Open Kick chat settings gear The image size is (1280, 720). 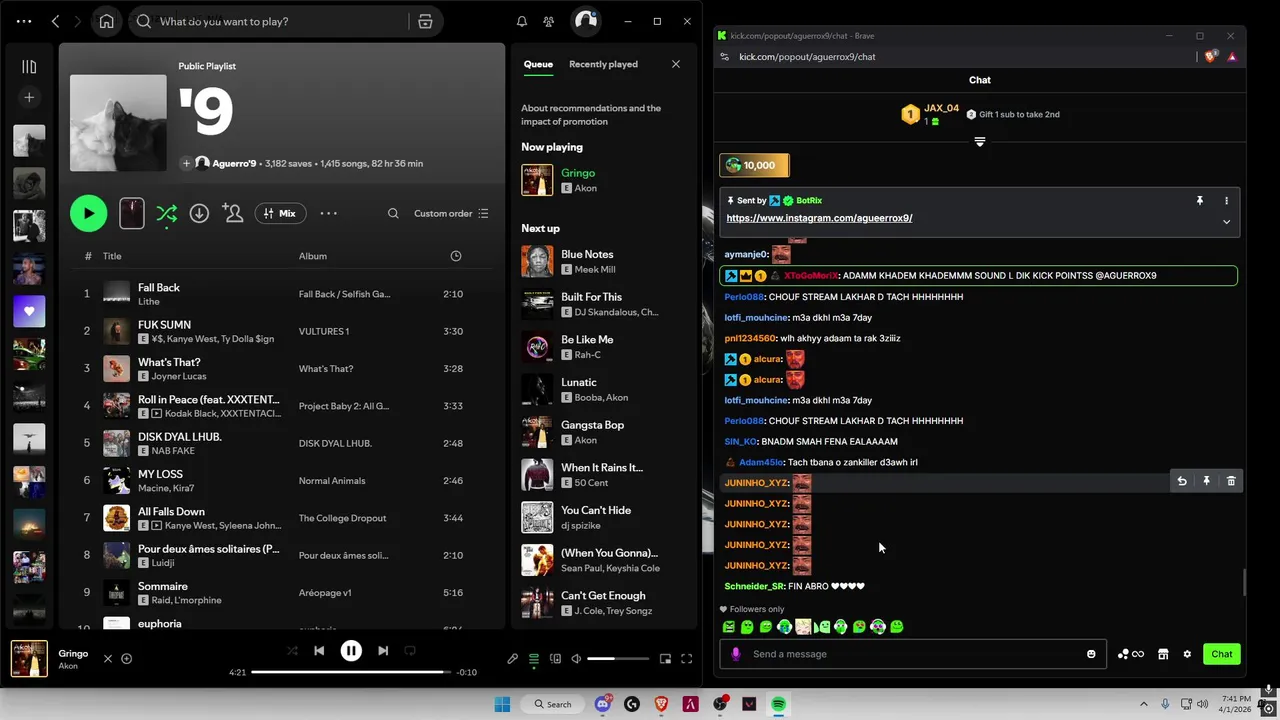1187,654
